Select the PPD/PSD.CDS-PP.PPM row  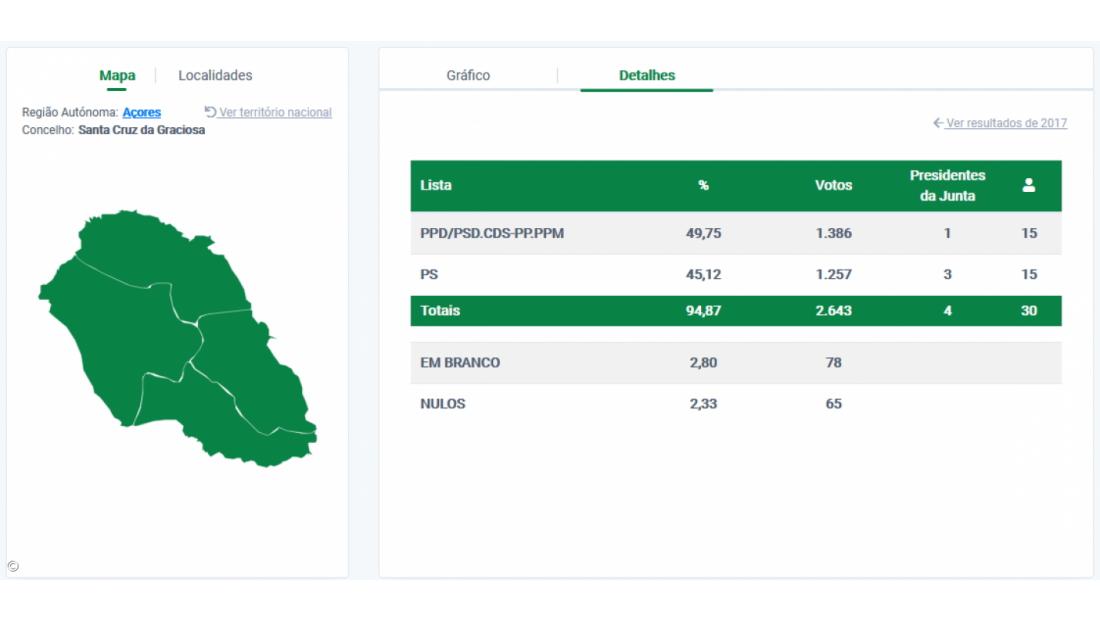[x=735, y=233]
